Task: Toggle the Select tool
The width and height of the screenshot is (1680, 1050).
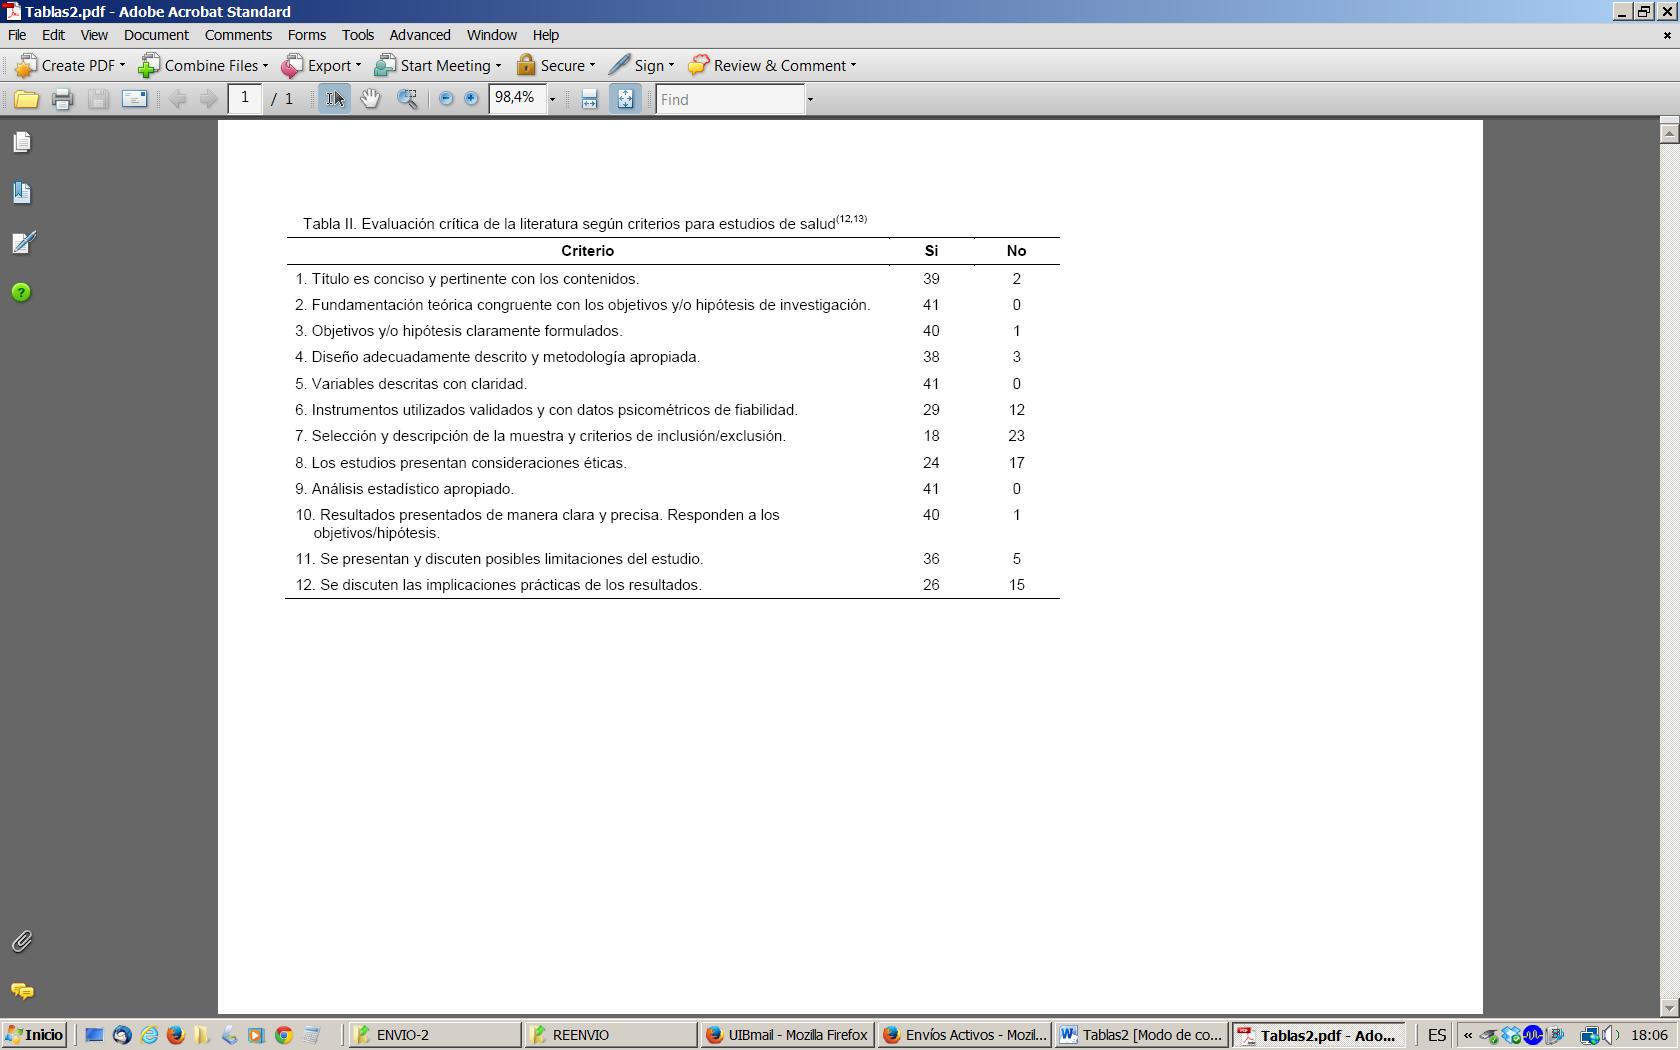Action: 334,99
